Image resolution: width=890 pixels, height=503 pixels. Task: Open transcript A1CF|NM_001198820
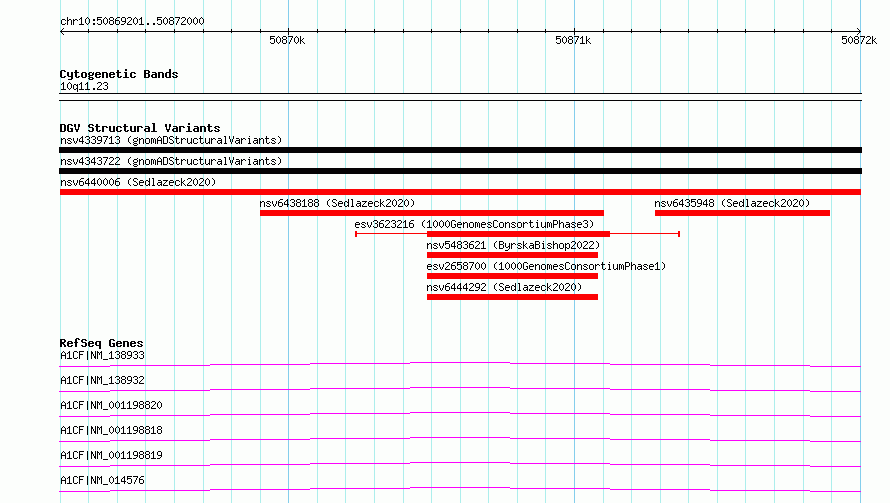point(111,405)
